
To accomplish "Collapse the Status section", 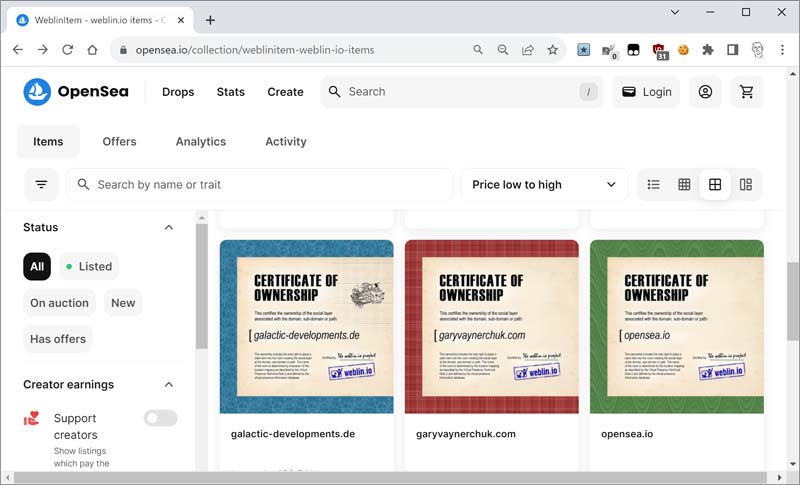I will point(169,227).
